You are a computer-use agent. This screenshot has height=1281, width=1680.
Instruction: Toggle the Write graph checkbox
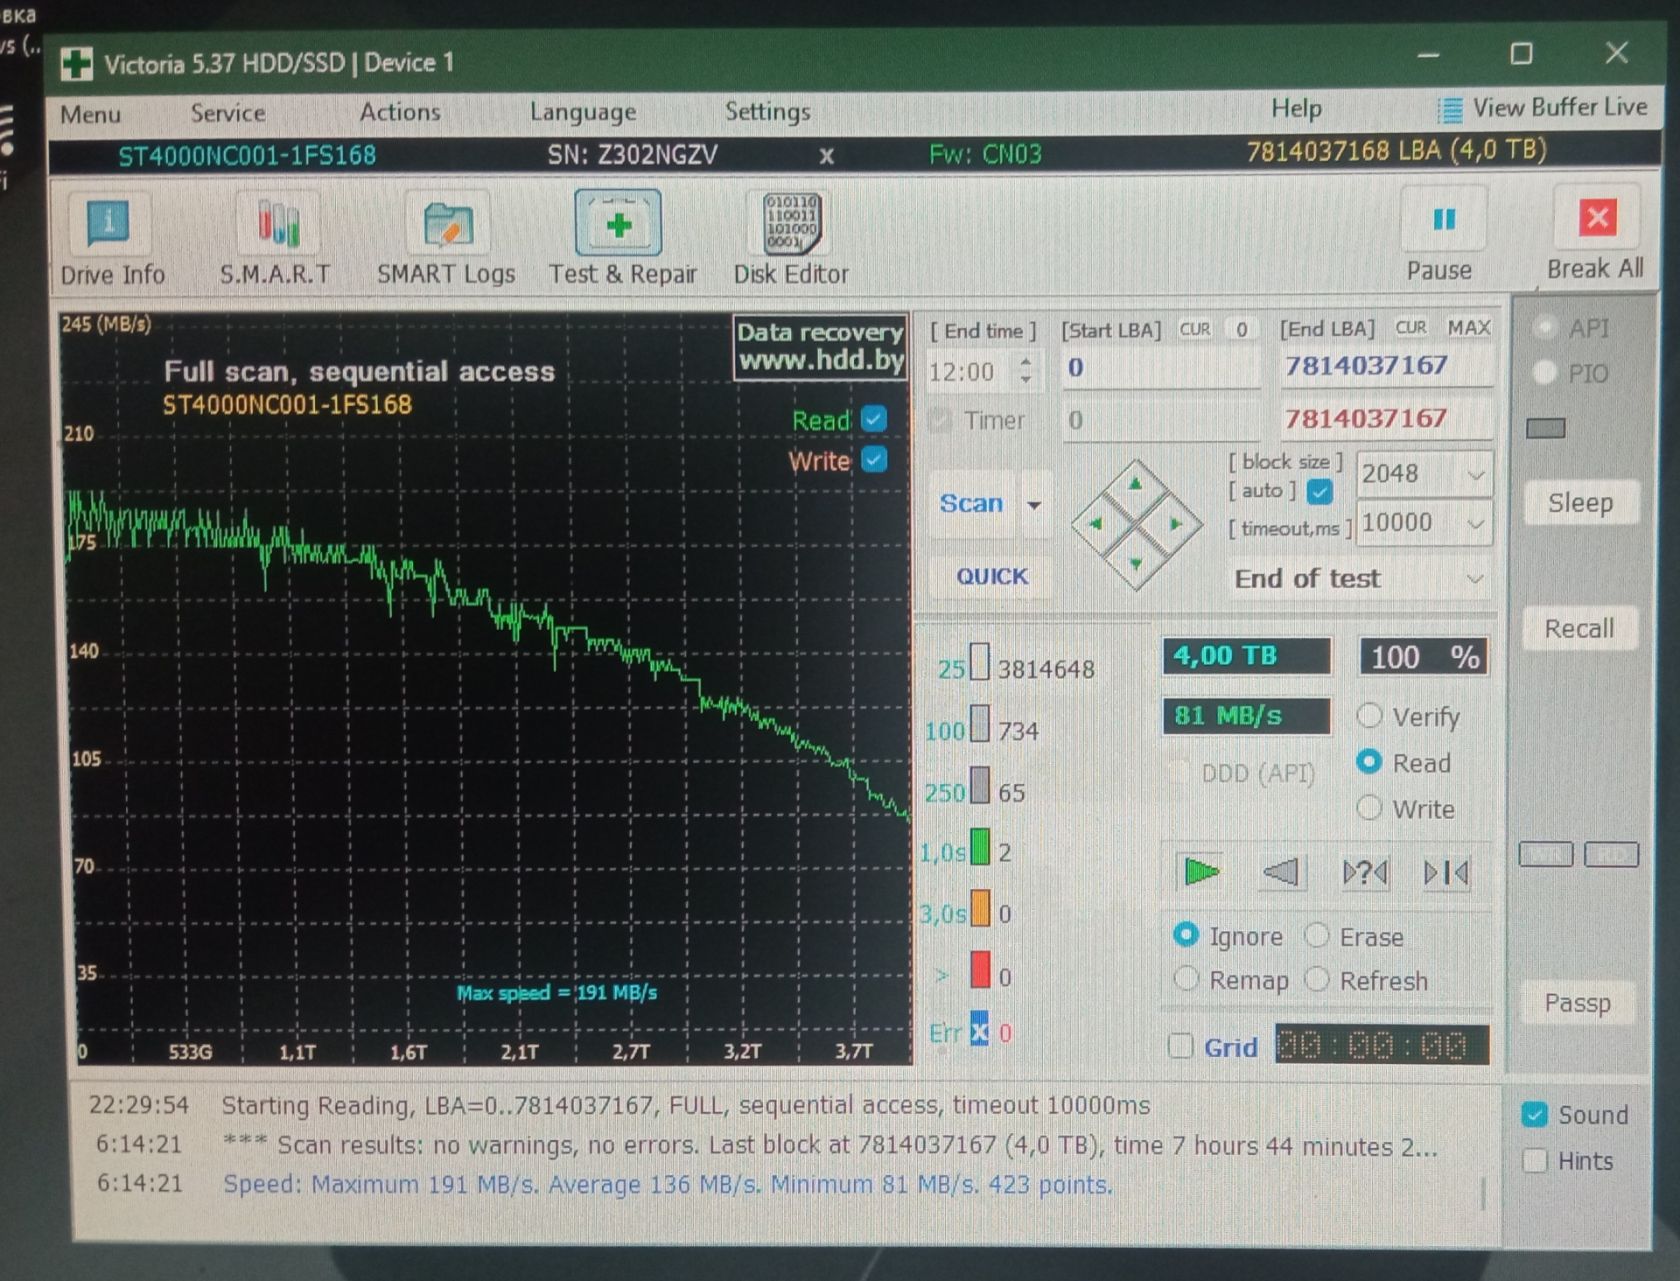874,460
